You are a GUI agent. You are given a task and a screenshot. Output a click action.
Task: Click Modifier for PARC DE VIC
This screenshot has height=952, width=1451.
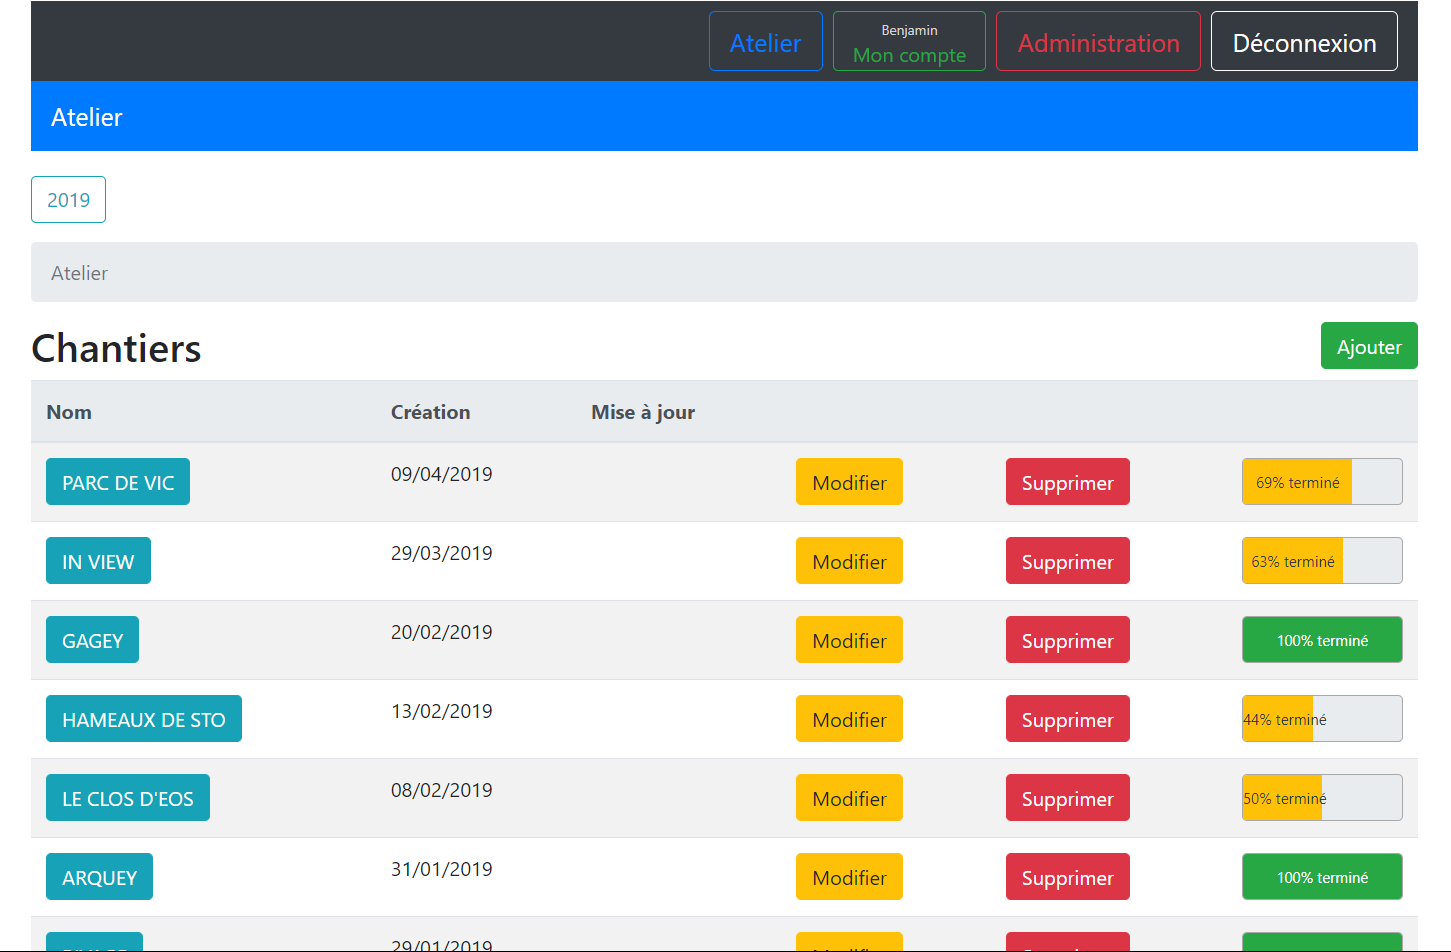[x=849, y=482]
